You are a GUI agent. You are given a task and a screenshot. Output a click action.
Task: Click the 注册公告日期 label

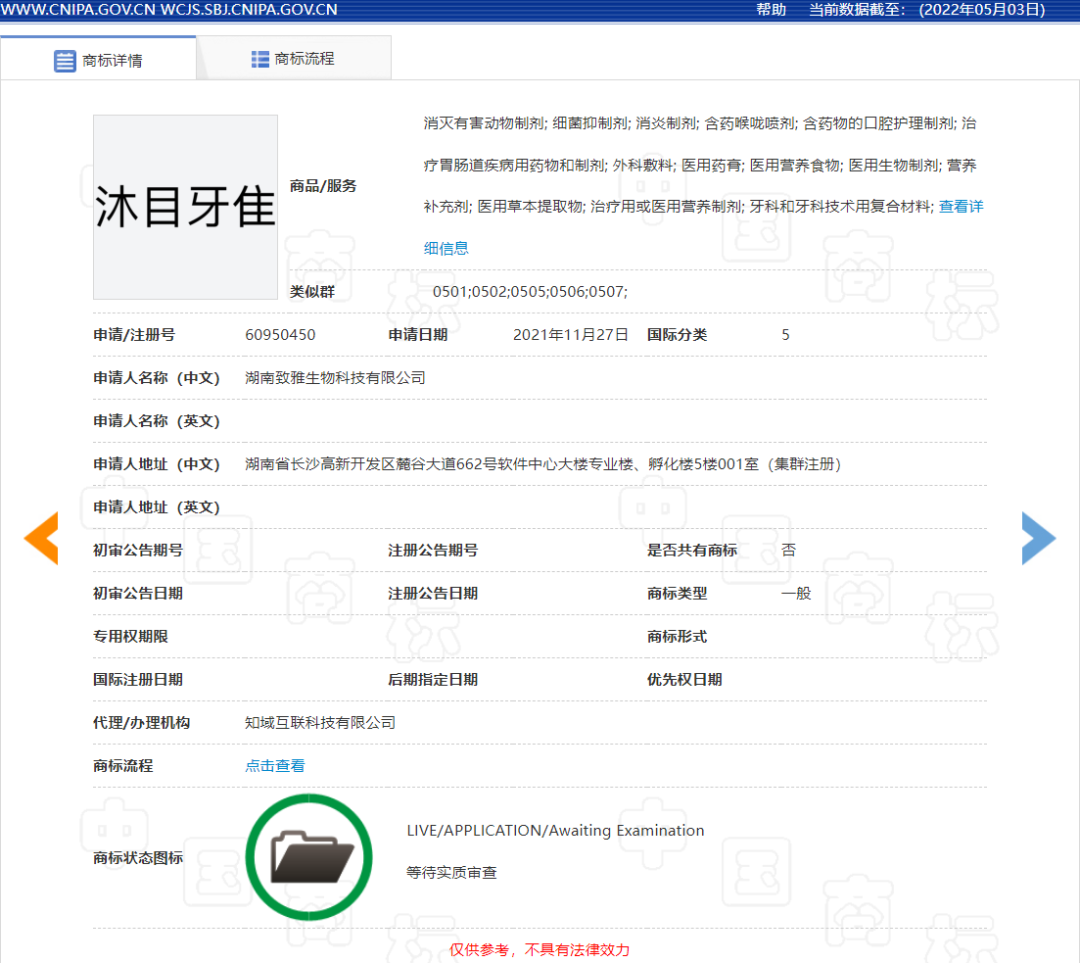[x=433, y=593]
